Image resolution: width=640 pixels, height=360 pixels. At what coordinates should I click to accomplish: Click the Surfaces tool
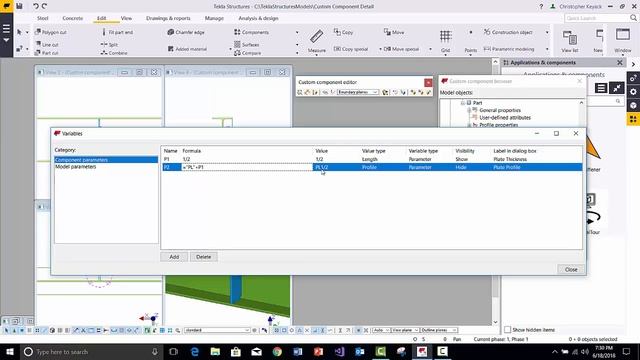coord(247,44)
